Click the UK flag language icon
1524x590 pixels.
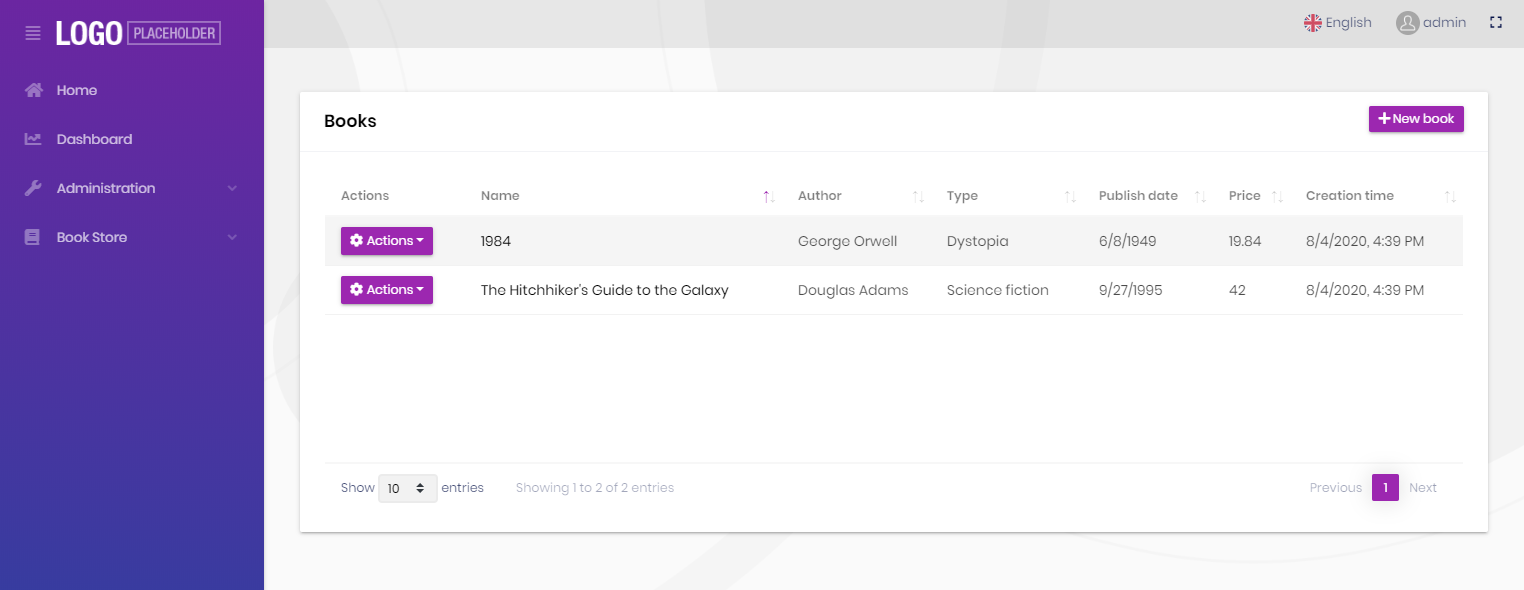tap(1313, 22)
